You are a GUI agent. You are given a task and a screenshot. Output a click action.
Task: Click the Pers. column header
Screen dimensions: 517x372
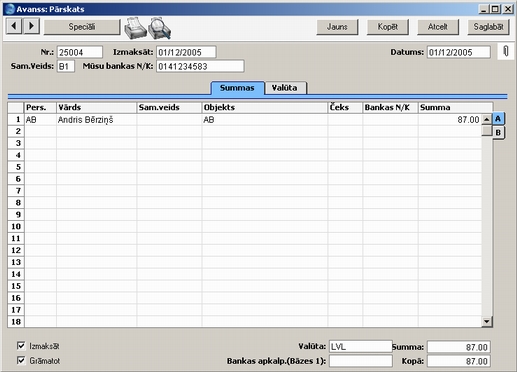pyautogui.click(x=40, y=107)
